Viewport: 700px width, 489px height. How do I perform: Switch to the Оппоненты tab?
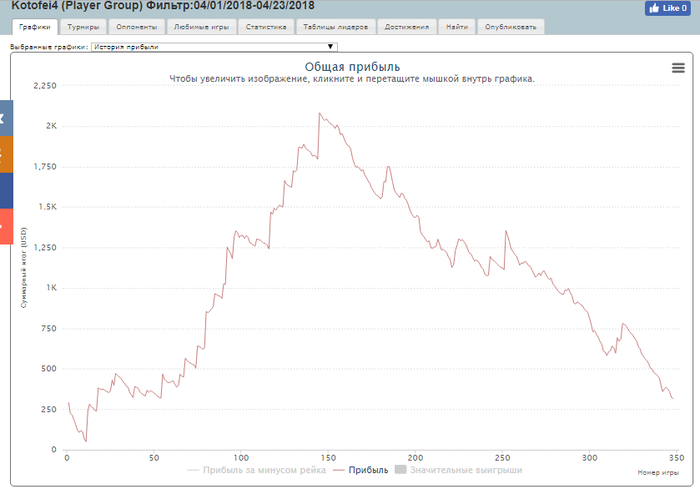point(137,27)
